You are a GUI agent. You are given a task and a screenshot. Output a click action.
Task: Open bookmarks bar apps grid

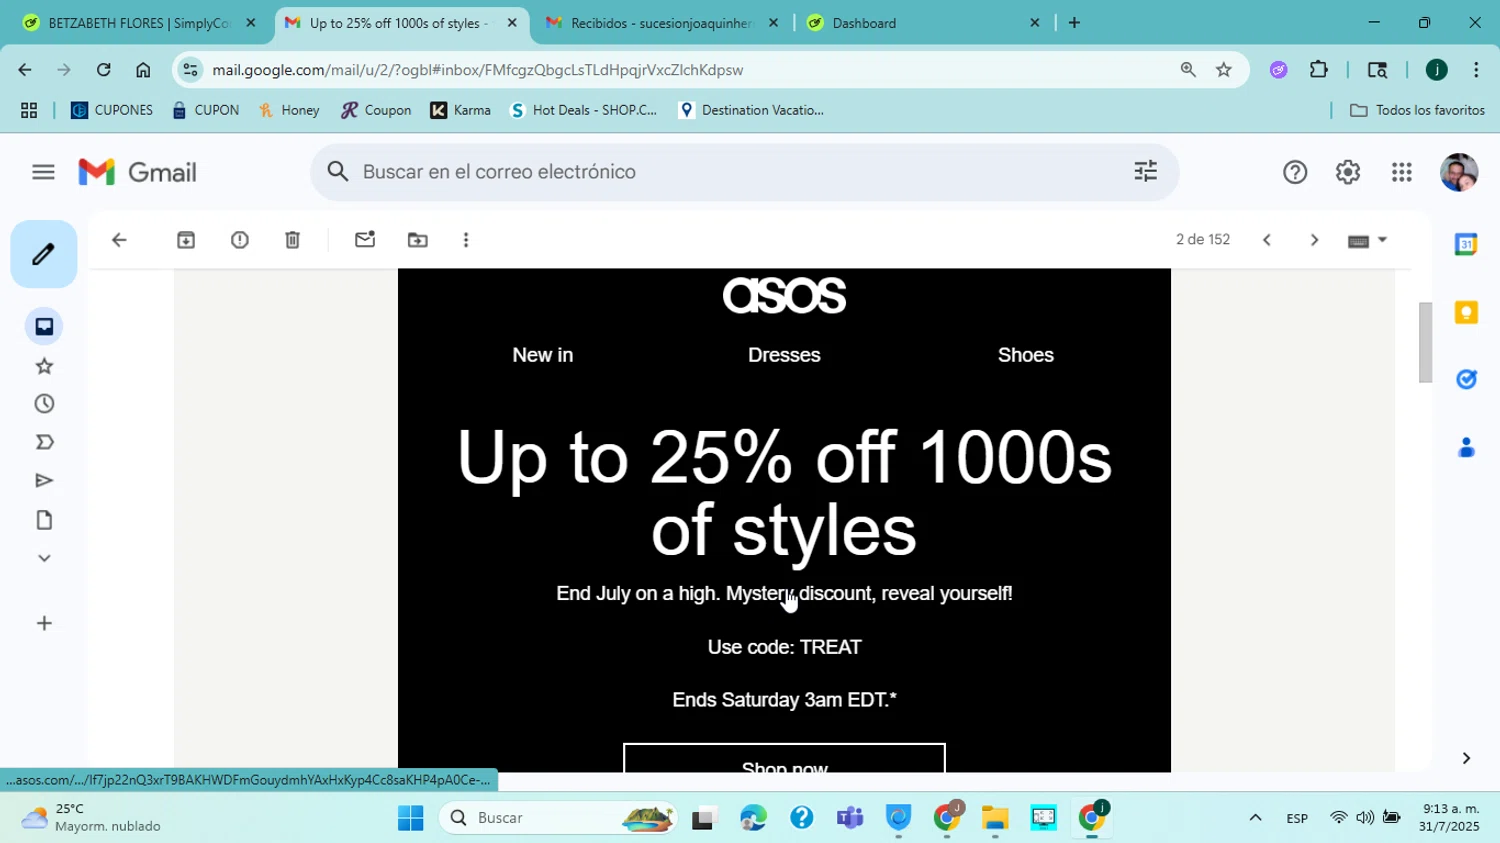tap(29, 110)
